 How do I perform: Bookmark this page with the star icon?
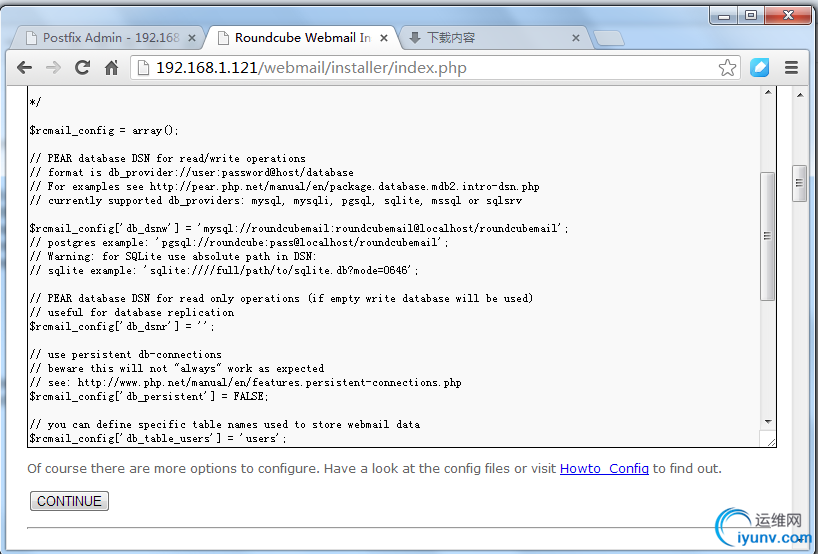(x=727, y=68)
